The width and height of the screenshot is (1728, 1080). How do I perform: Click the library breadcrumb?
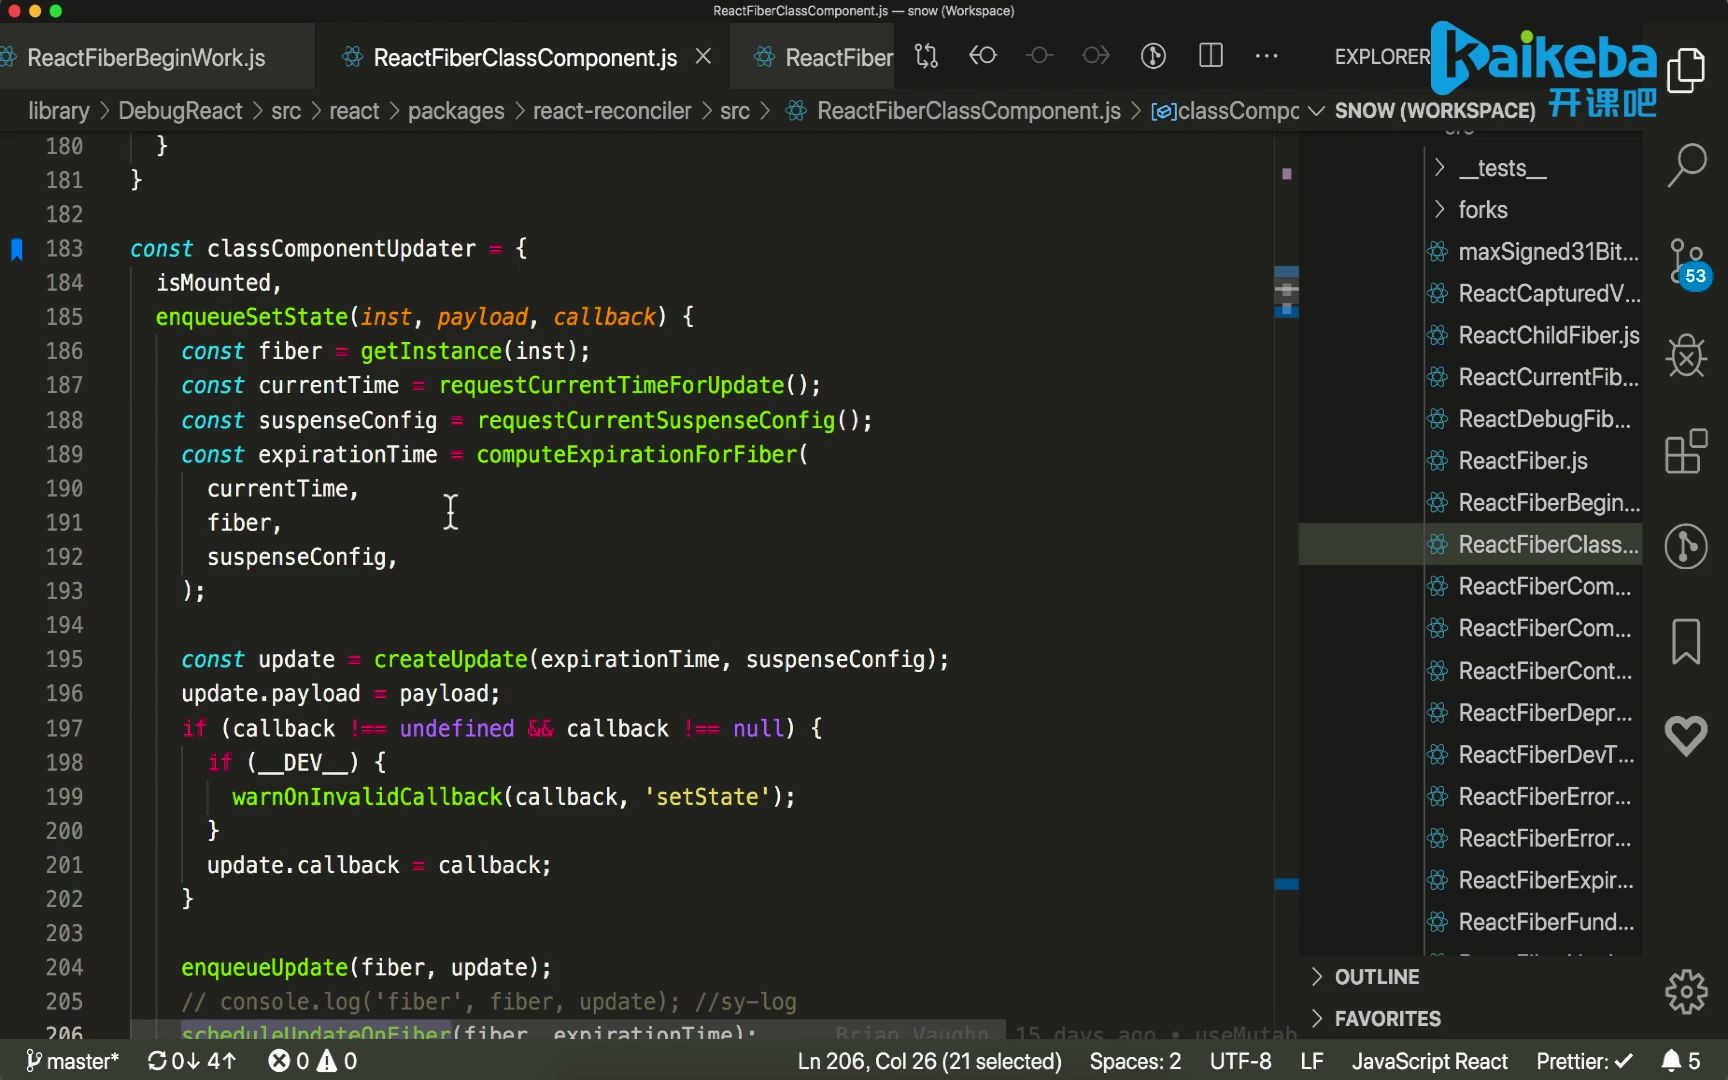(59, 111)
